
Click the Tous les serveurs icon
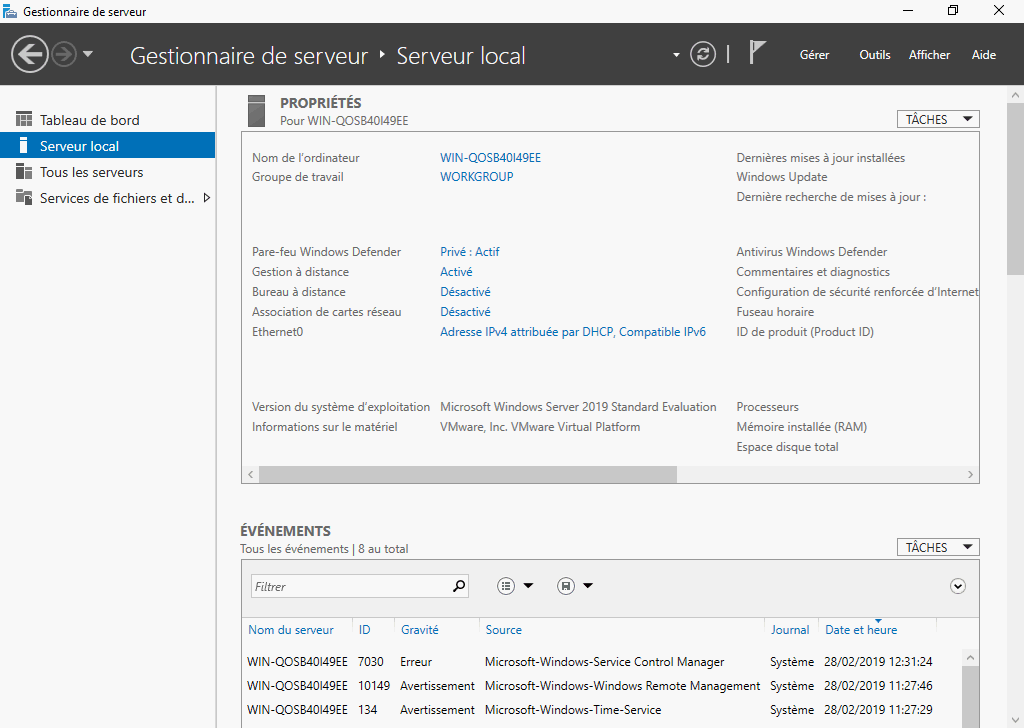coord(24,172)
